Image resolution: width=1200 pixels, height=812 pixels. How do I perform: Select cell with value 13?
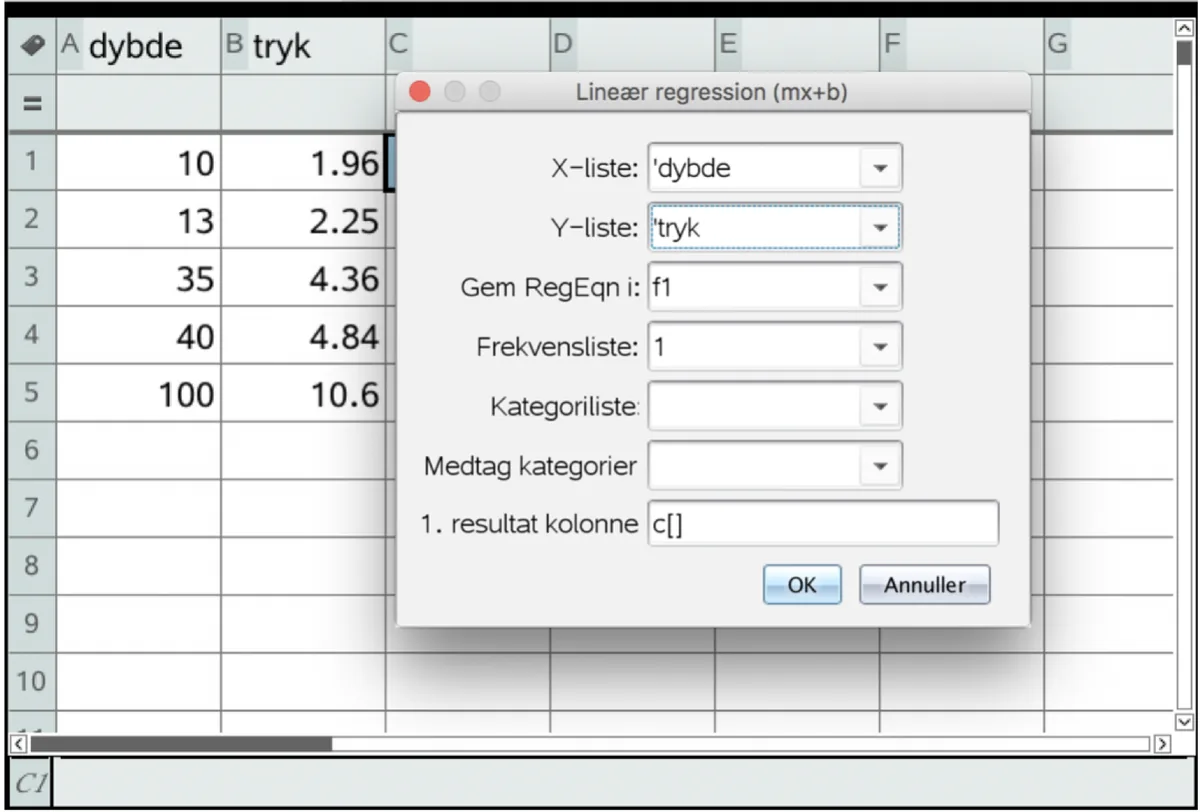138,220
